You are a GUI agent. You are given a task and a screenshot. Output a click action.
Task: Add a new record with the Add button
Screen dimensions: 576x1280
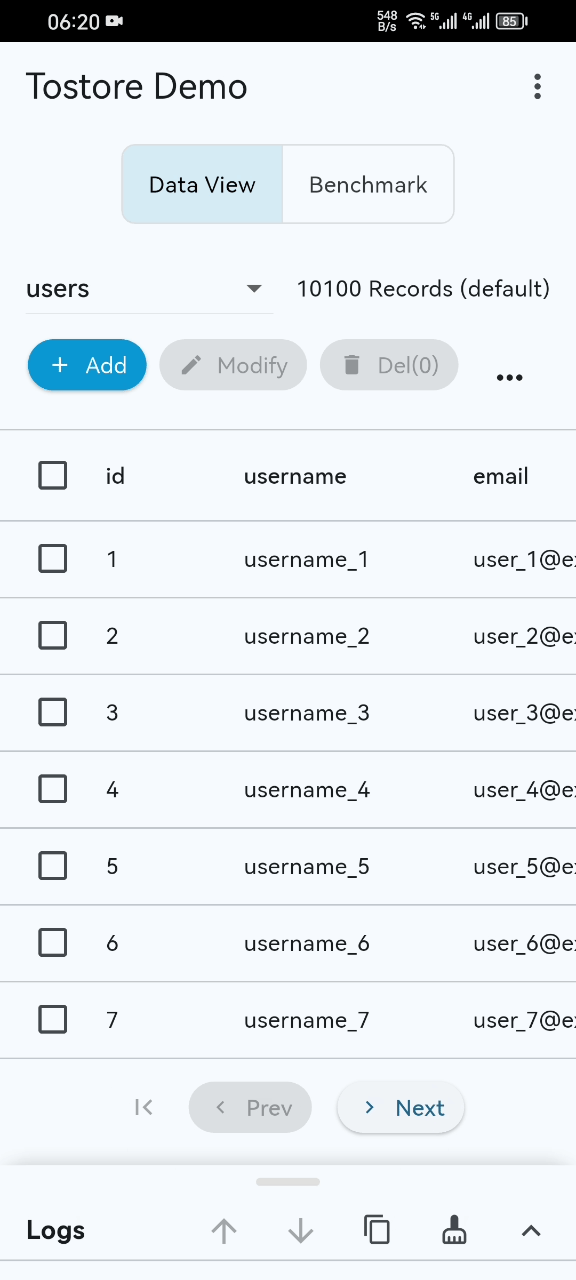tap(87, 365)
